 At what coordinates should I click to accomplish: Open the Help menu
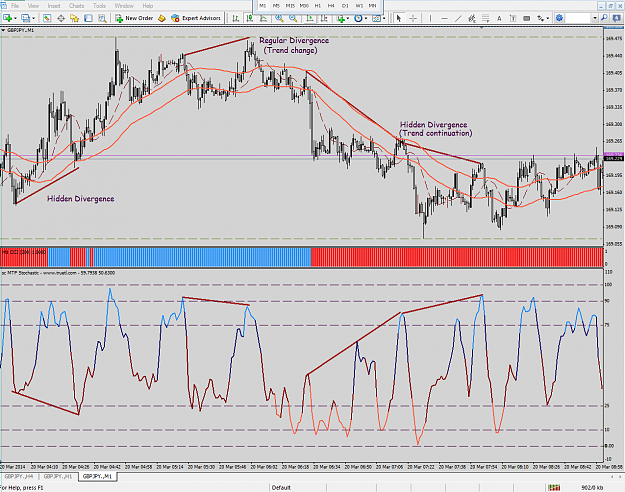pos(147,6)
